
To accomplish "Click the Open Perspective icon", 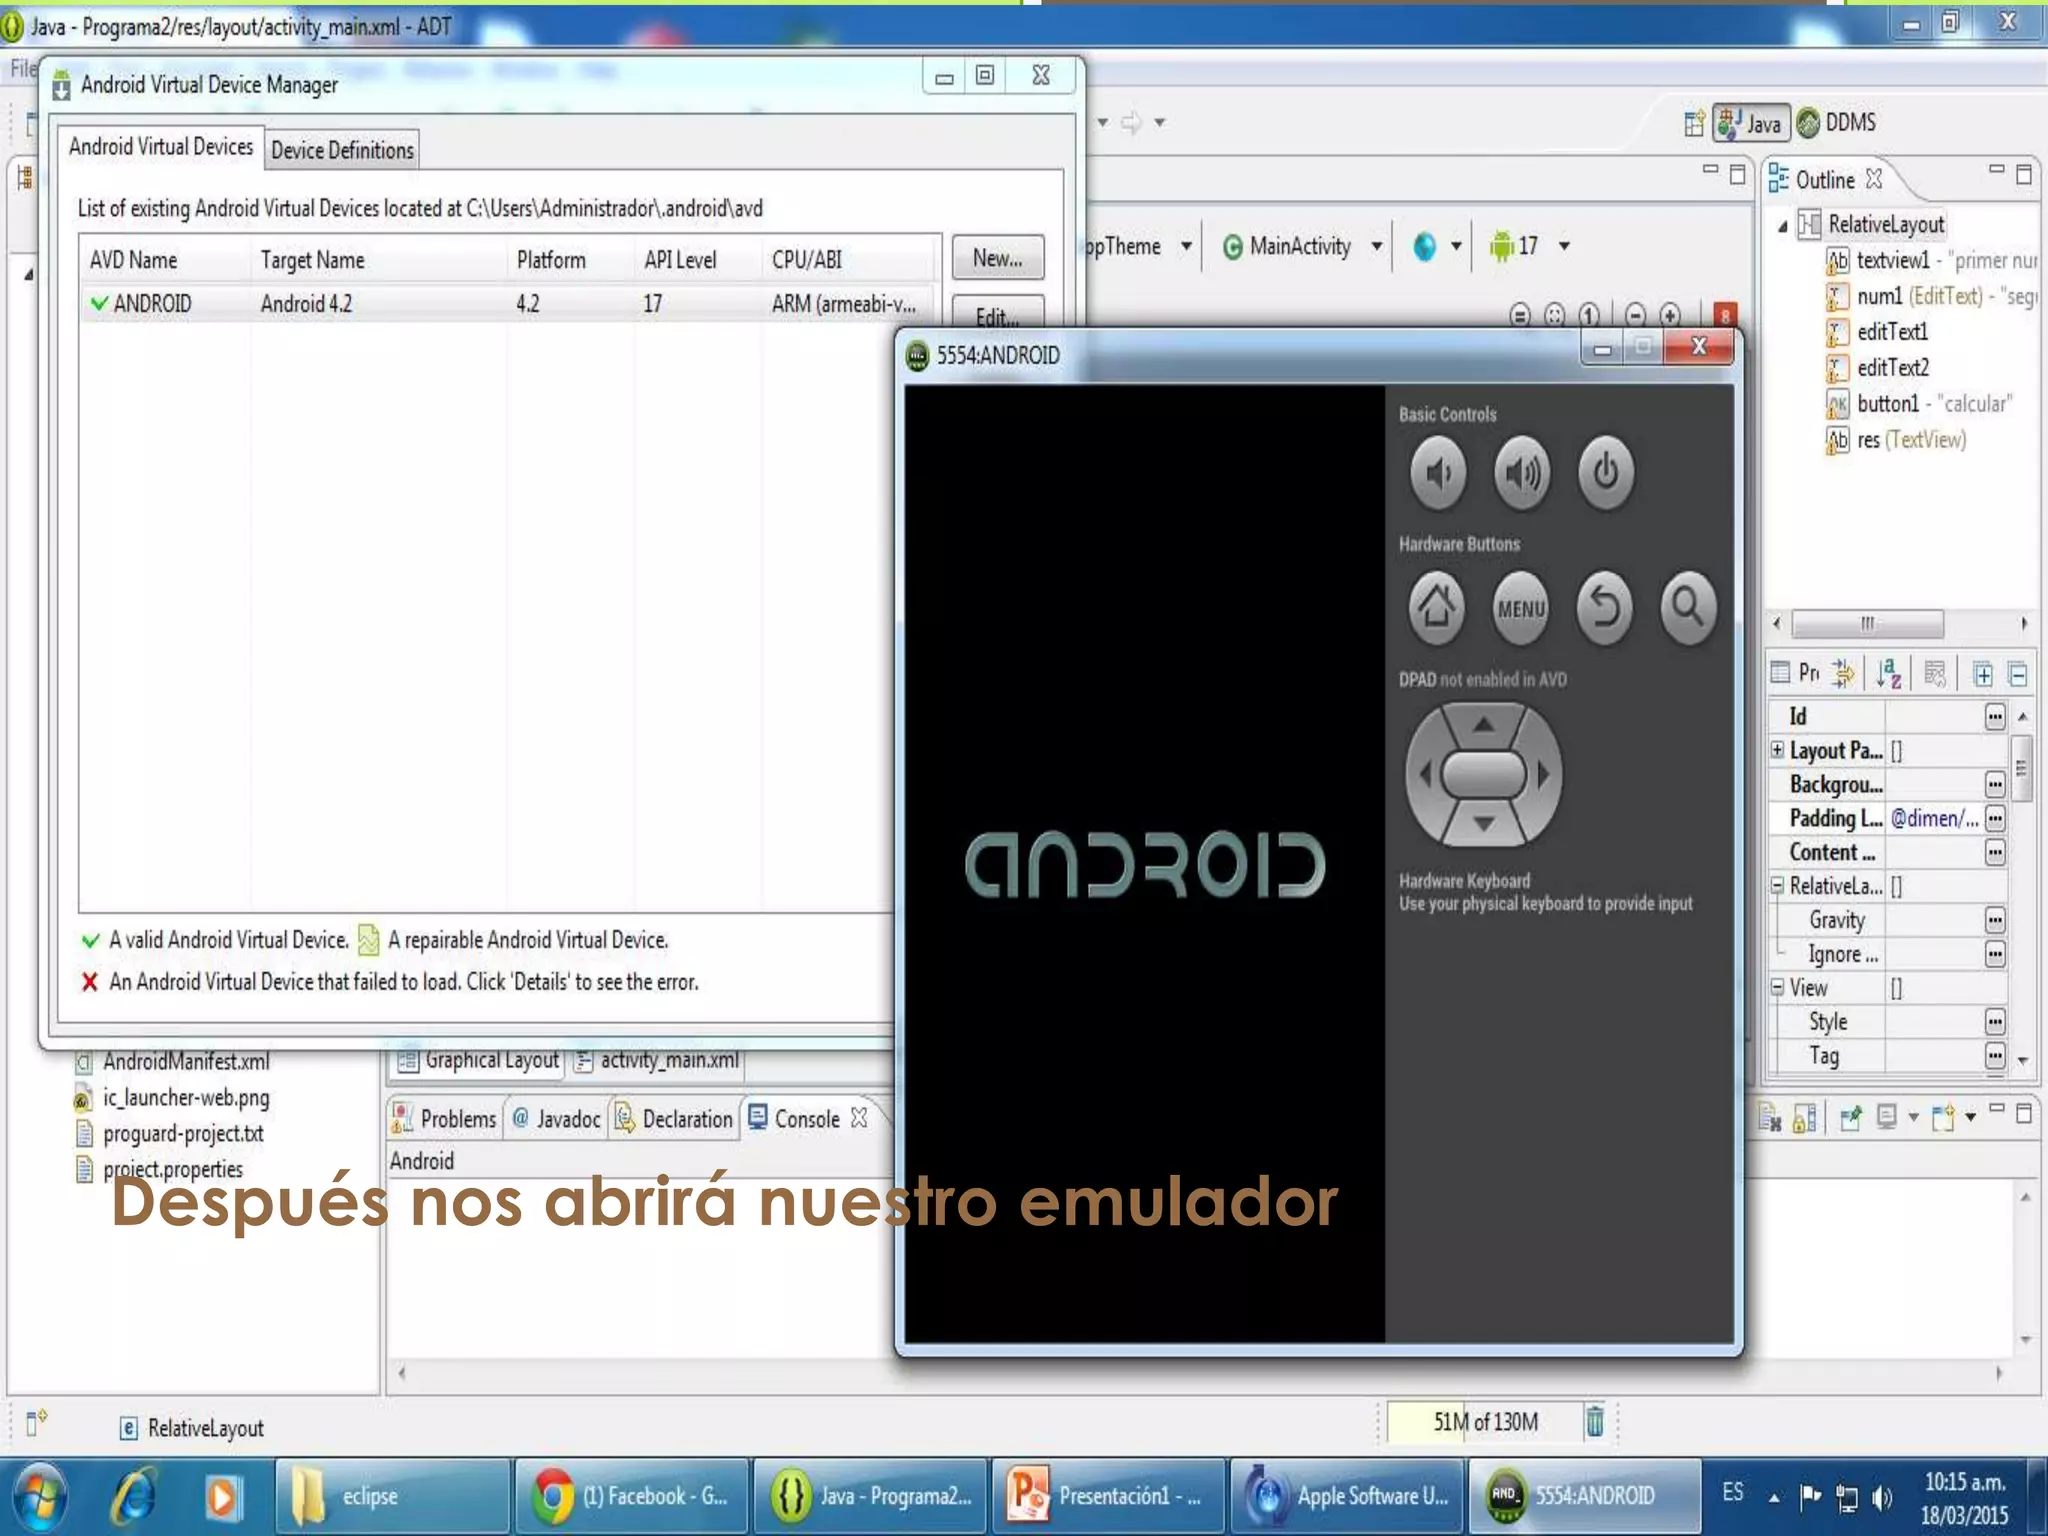I will click(1693, 124).
